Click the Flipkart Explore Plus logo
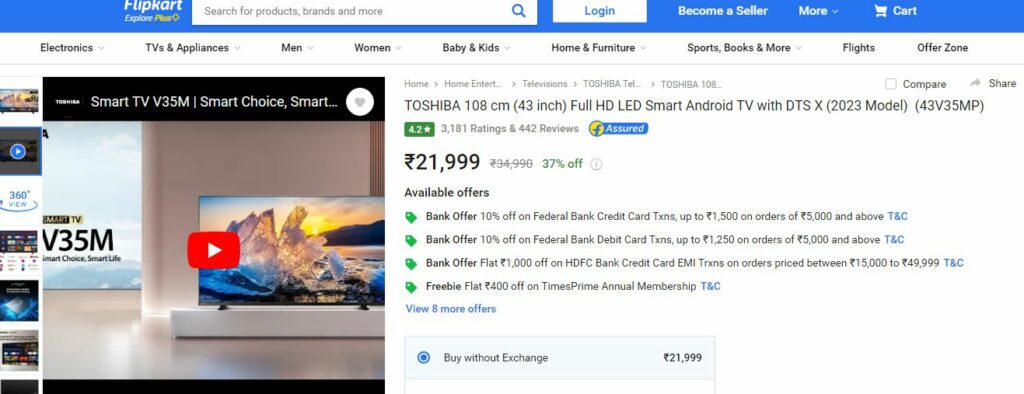Viewport: 1024px width, 394px height. pos(152,11)
